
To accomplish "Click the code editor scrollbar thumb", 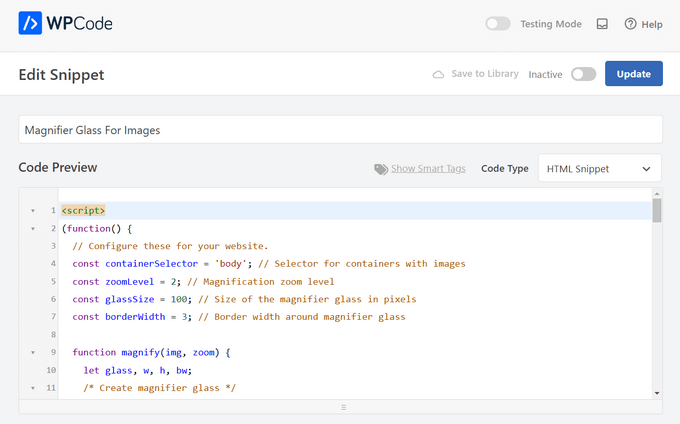I will coord(657,210).
